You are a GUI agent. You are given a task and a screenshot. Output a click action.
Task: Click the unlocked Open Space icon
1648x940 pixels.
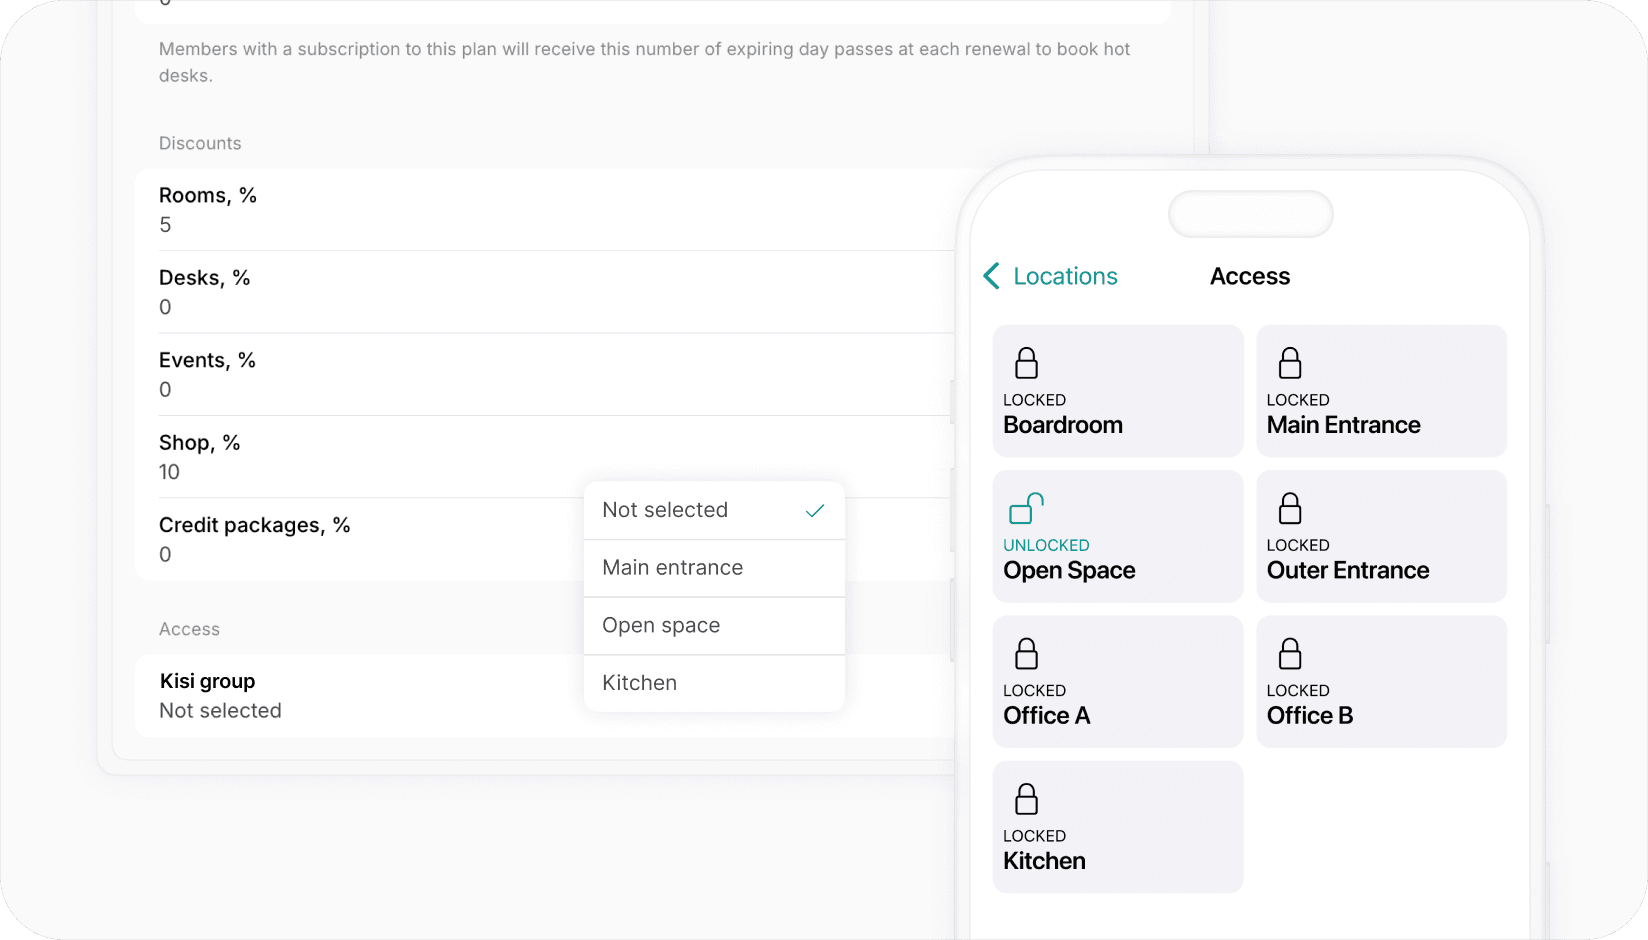tap(1025, 508)
